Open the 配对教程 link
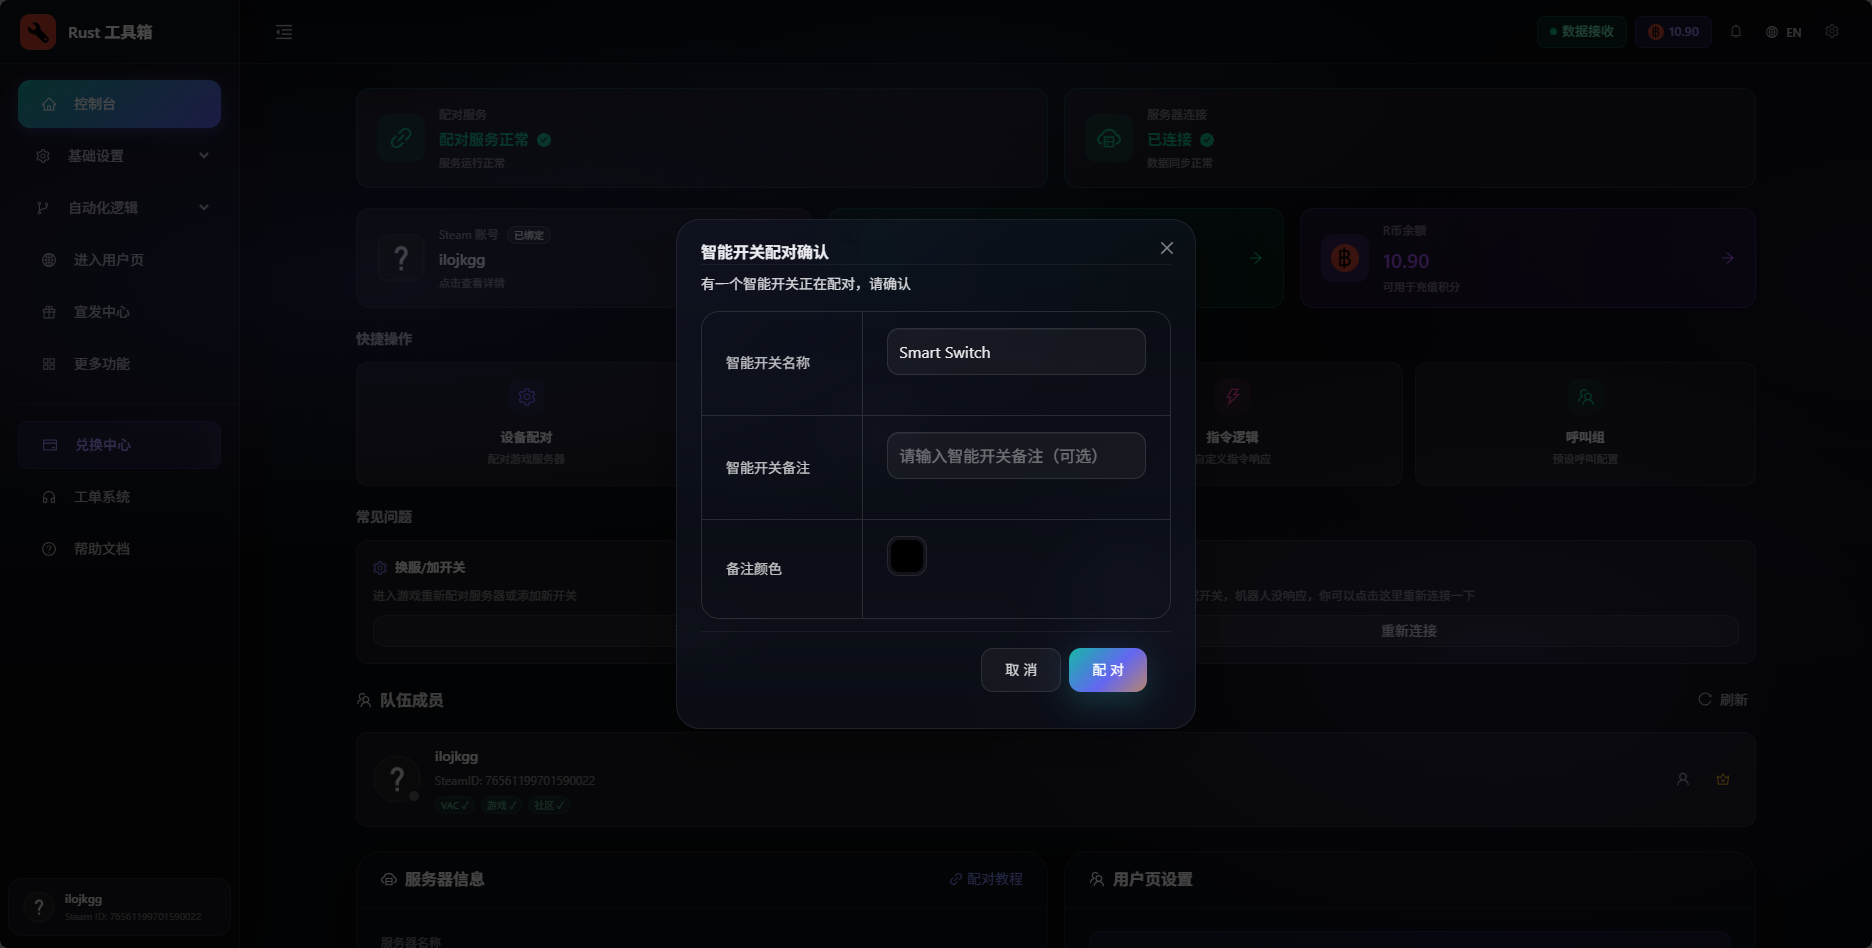 (986, 879)
